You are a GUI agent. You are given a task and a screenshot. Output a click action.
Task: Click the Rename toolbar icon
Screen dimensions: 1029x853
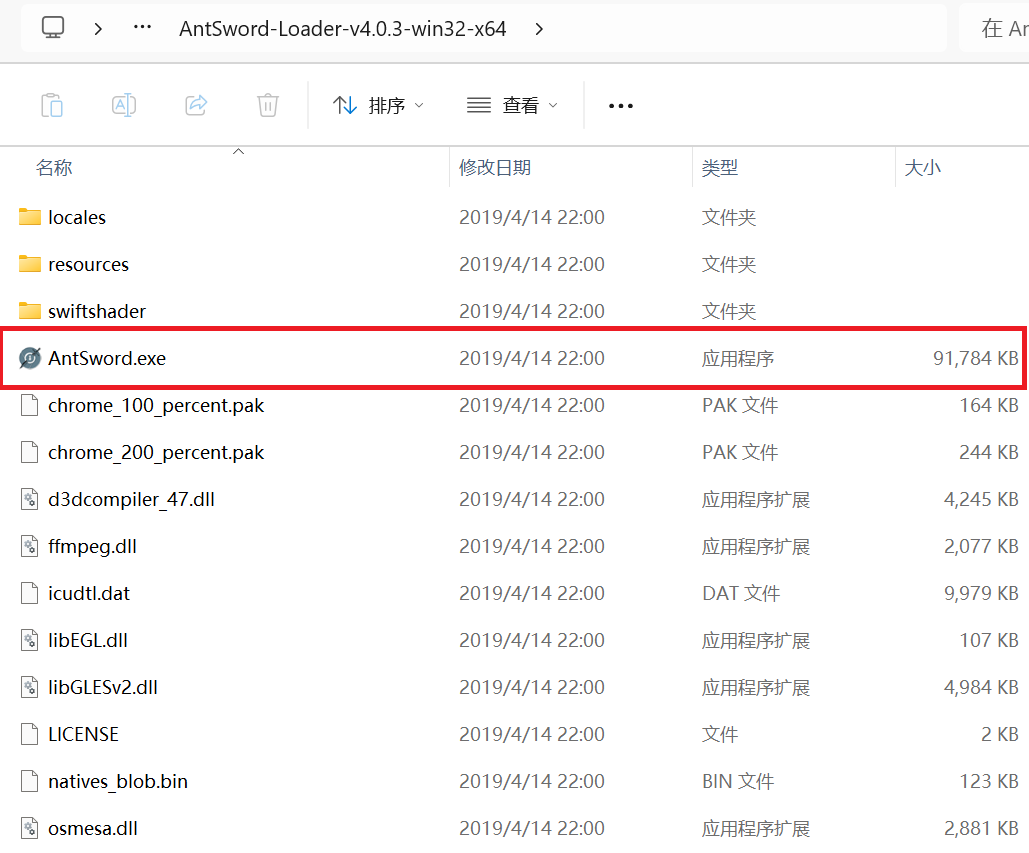(124, 105)
